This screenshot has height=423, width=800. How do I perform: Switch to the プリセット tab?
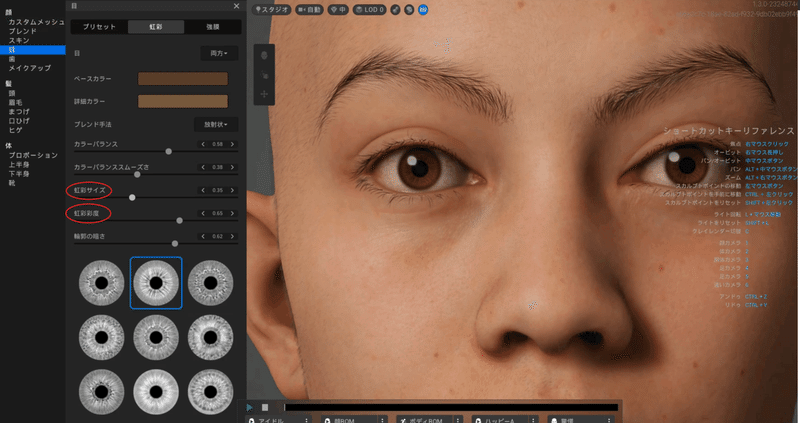point(99,27)
